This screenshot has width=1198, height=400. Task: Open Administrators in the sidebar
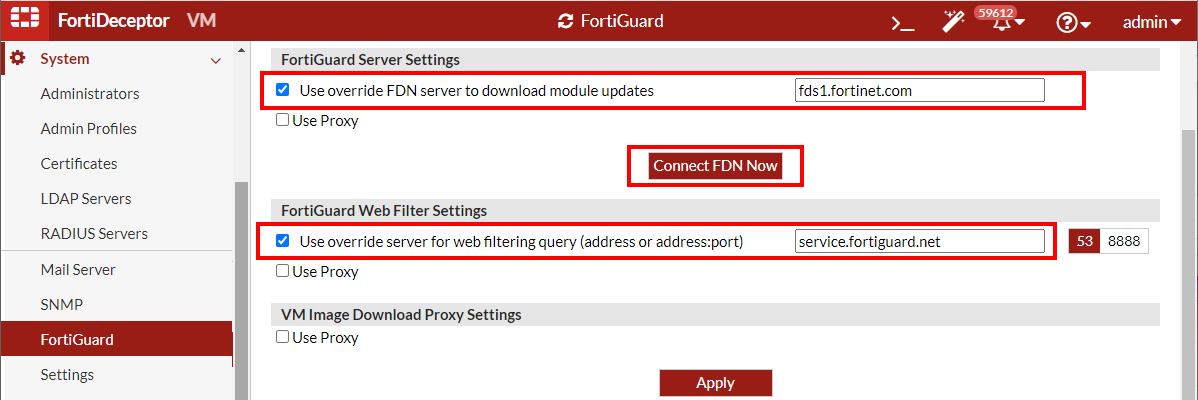click(90, 94)
